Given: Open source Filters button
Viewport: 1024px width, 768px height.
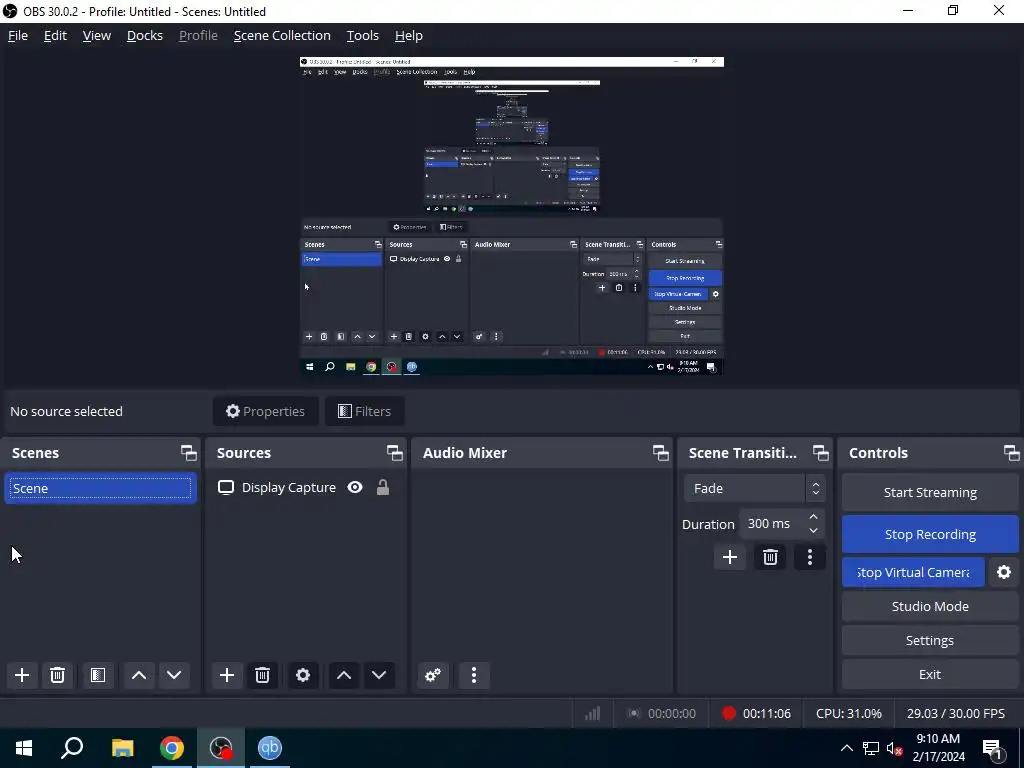Looking at the screenshot, I should tap(364, 411).
